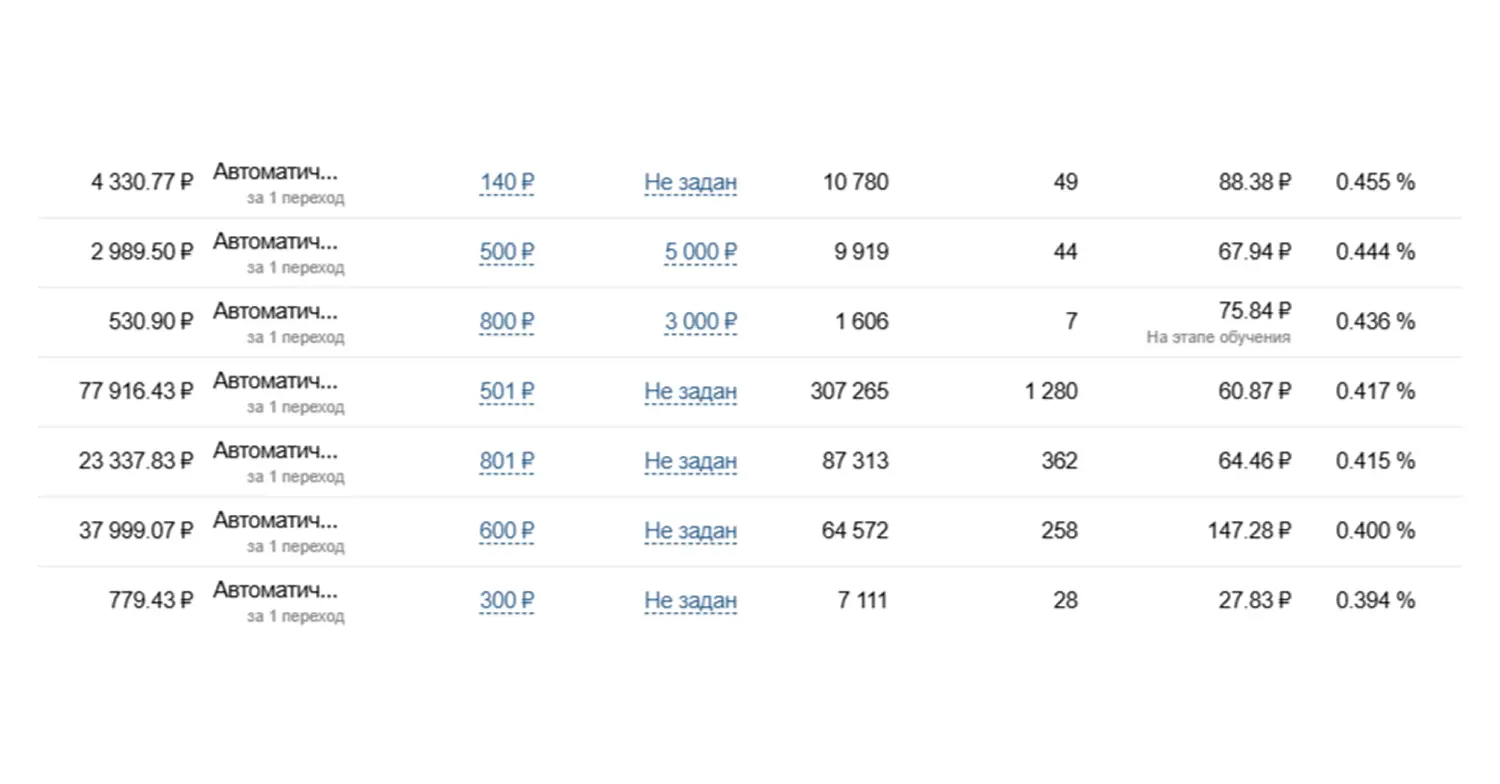
Task: Click 'Не задан' in the 23 337.83 ₽ row
Action: point(690,461)
